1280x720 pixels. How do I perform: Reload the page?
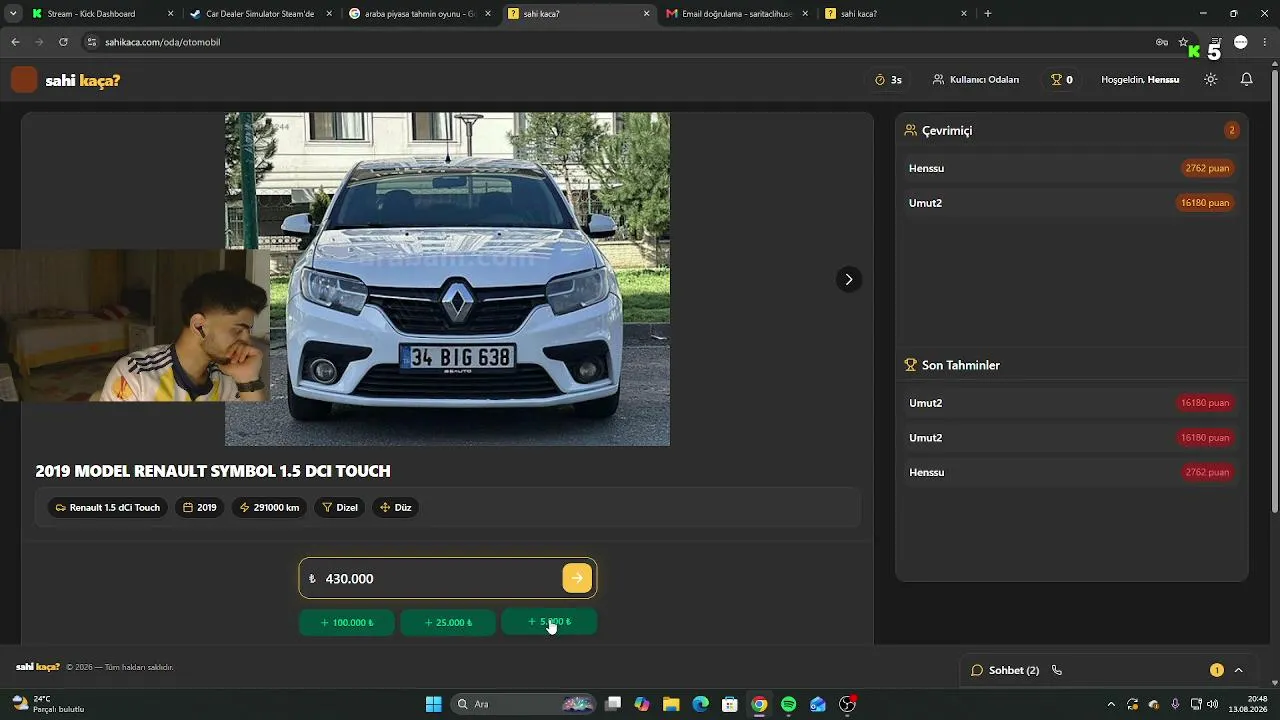[63, 42]
